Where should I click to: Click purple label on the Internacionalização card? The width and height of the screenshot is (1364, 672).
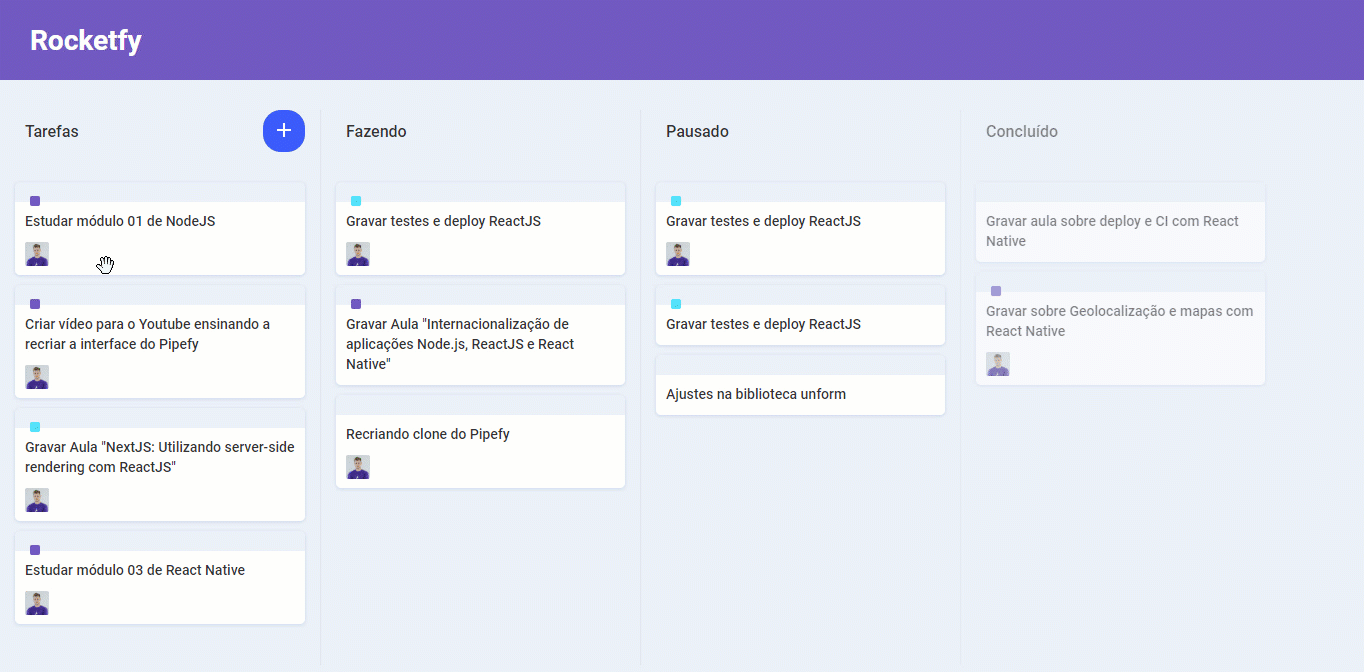[356, 304]
